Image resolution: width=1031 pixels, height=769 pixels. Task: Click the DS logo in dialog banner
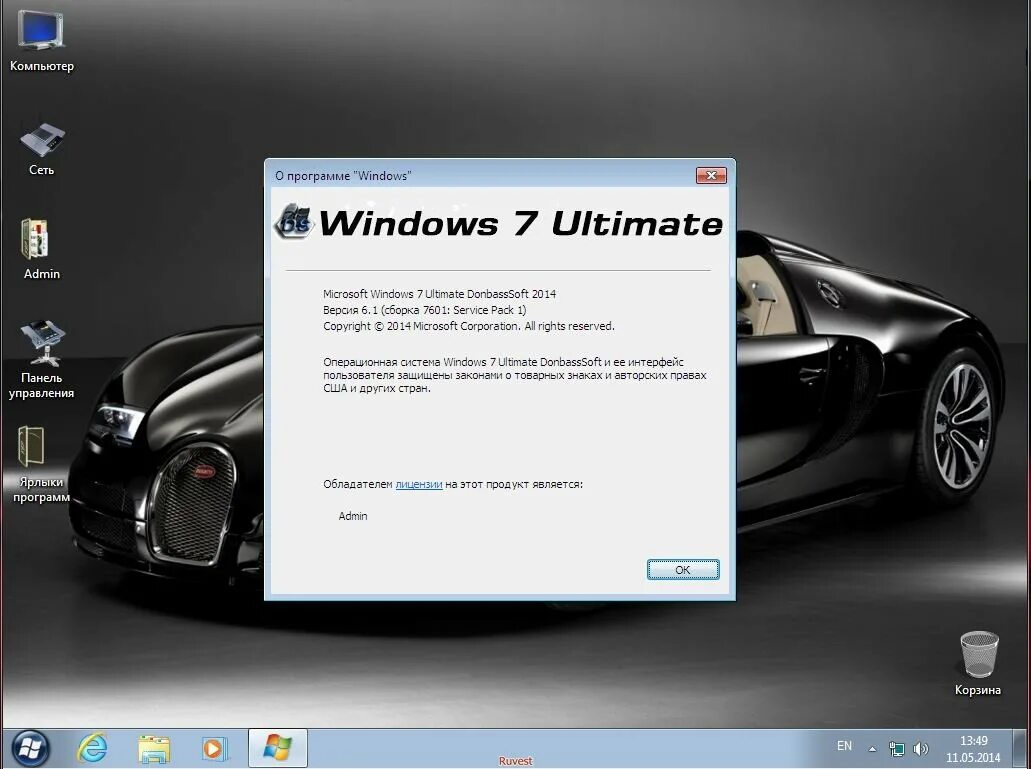click(x=294, y=221)
